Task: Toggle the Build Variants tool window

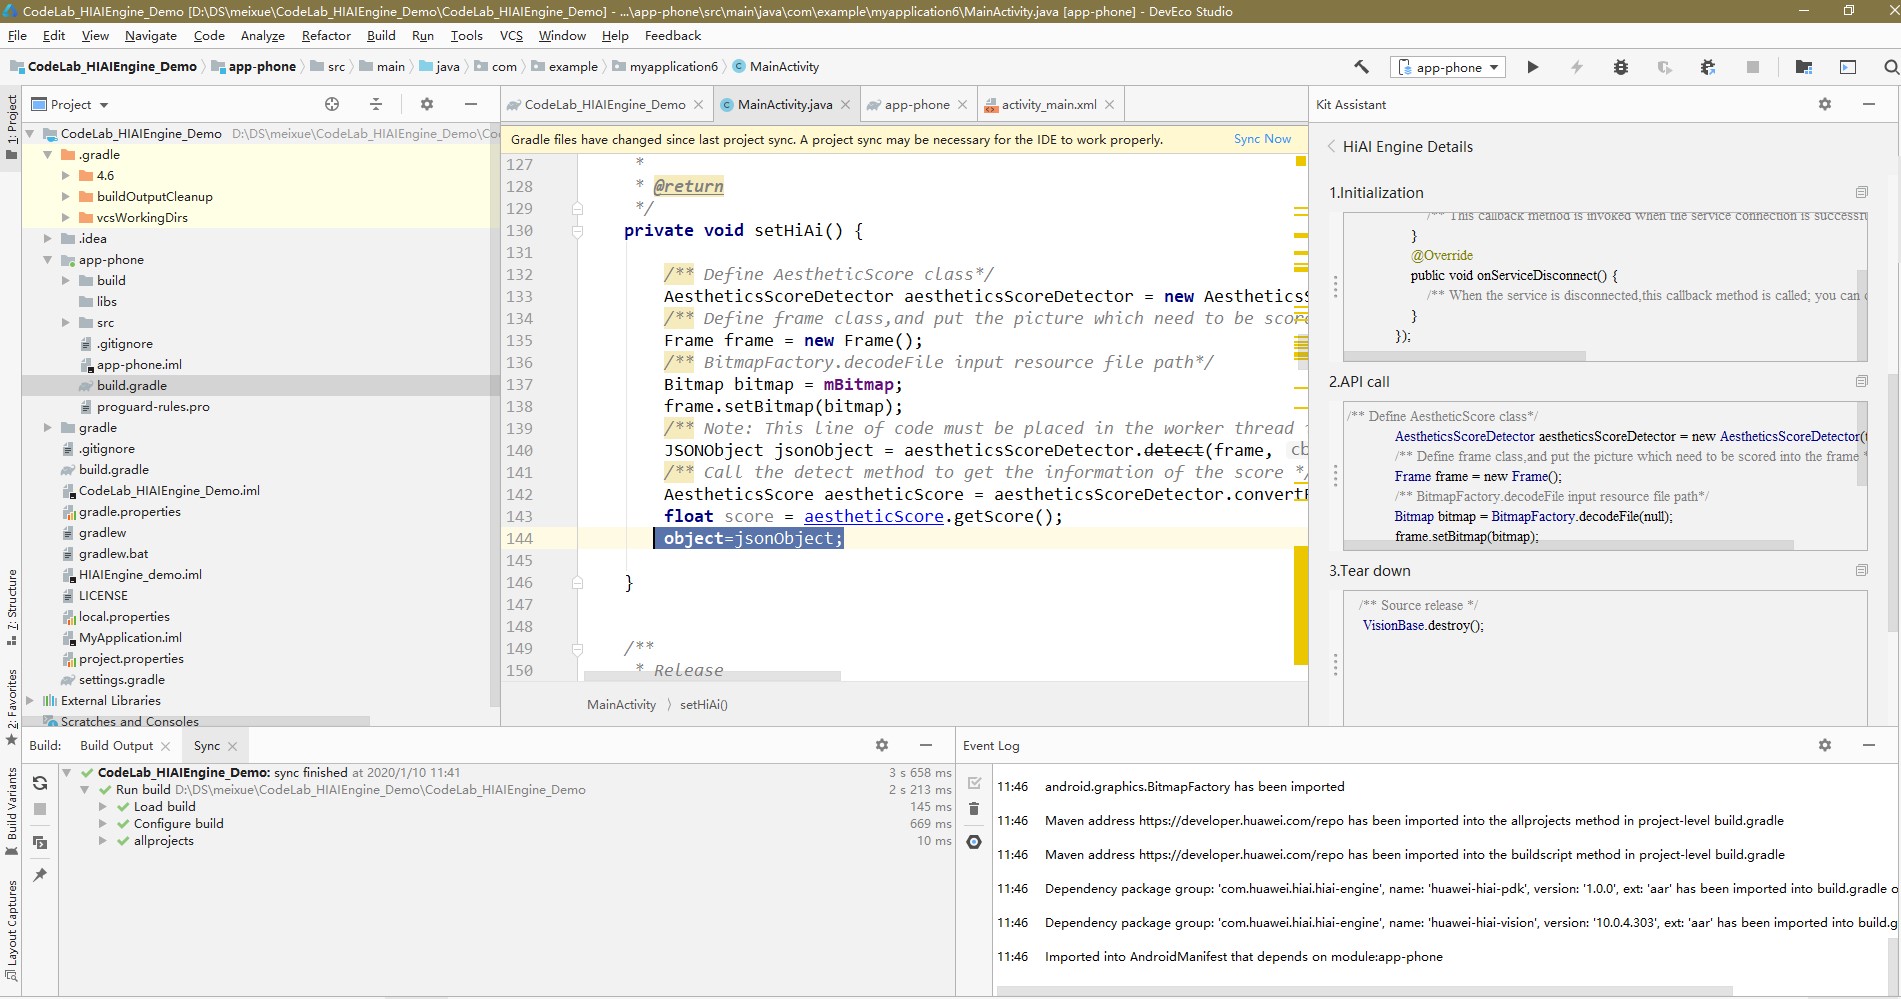Action: pos(11,812)
